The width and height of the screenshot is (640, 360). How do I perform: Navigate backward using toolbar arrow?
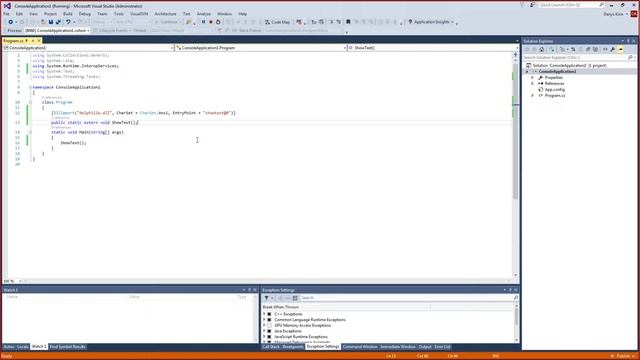tap(11, 22)
